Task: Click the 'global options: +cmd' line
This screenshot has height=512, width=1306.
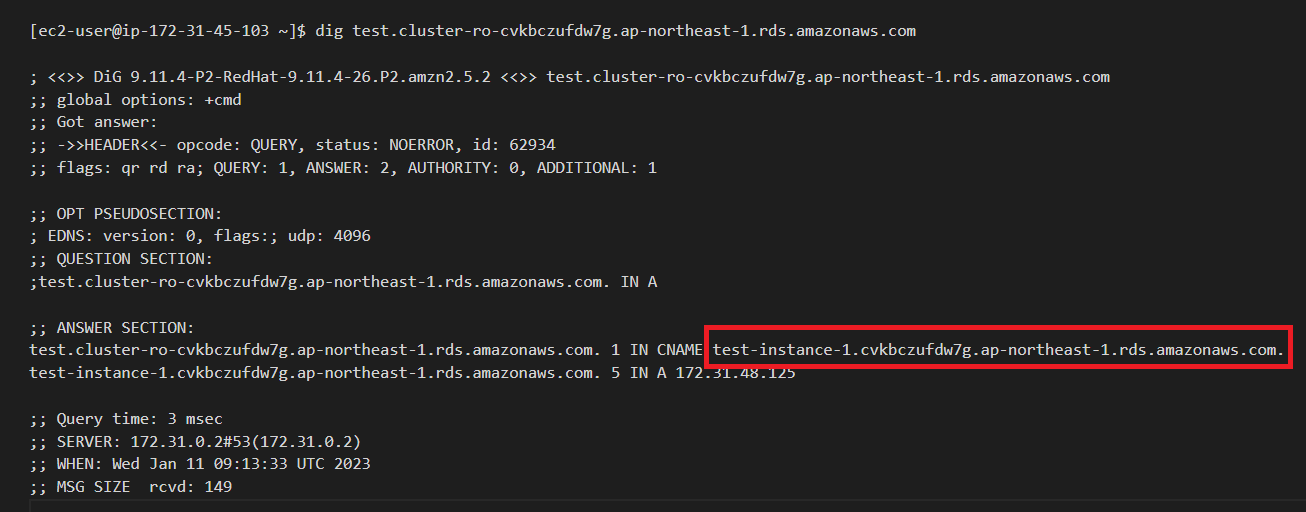Action: pos(136,100)
